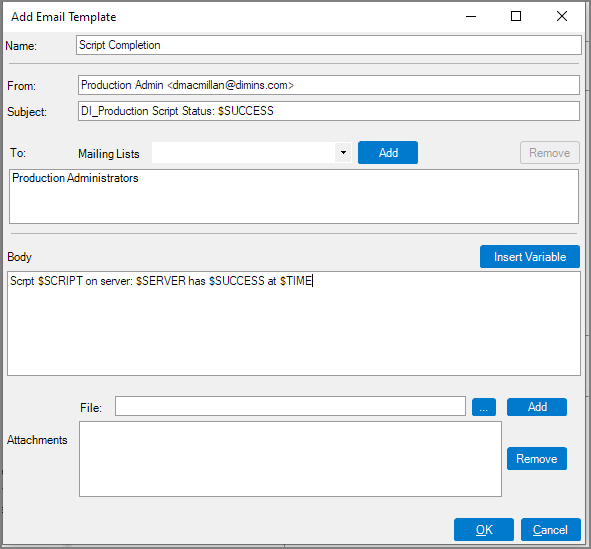Click the Name field containing Script Completion
The width and height of the screenshot is (591, 549).
coord(328,45)
